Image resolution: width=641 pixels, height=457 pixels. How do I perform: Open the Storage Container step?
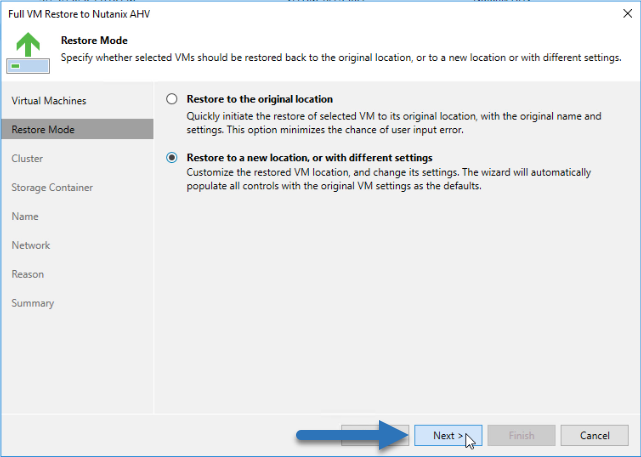click(52, 187)
